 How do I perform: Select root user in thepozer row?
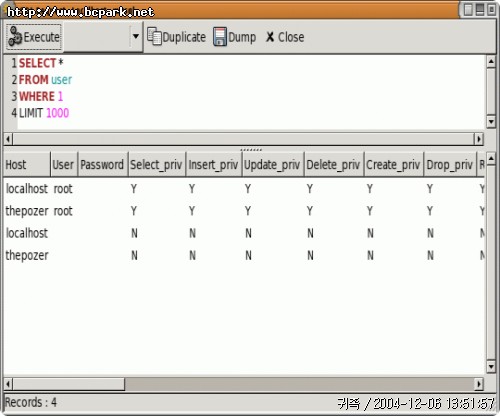63,211
